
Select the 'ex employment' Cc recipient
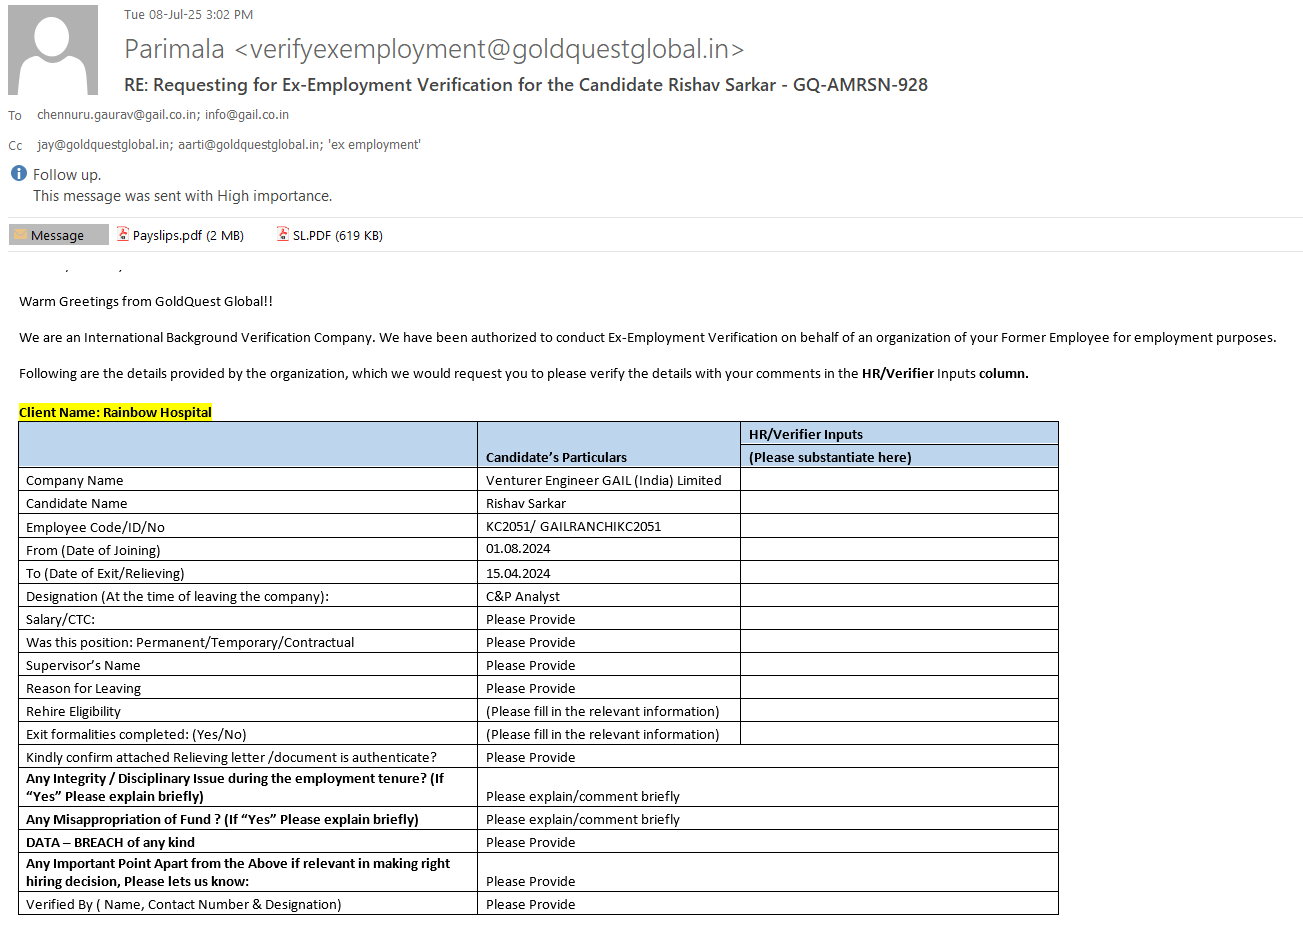(x=374, y=145)
